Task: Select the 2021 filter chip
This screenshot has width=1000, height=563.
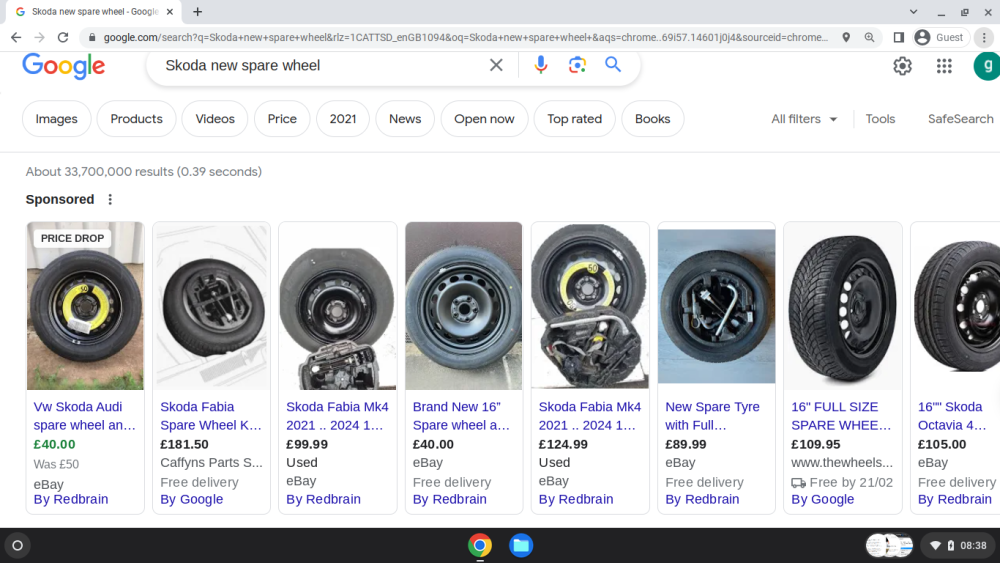Action: click(342, 119)
